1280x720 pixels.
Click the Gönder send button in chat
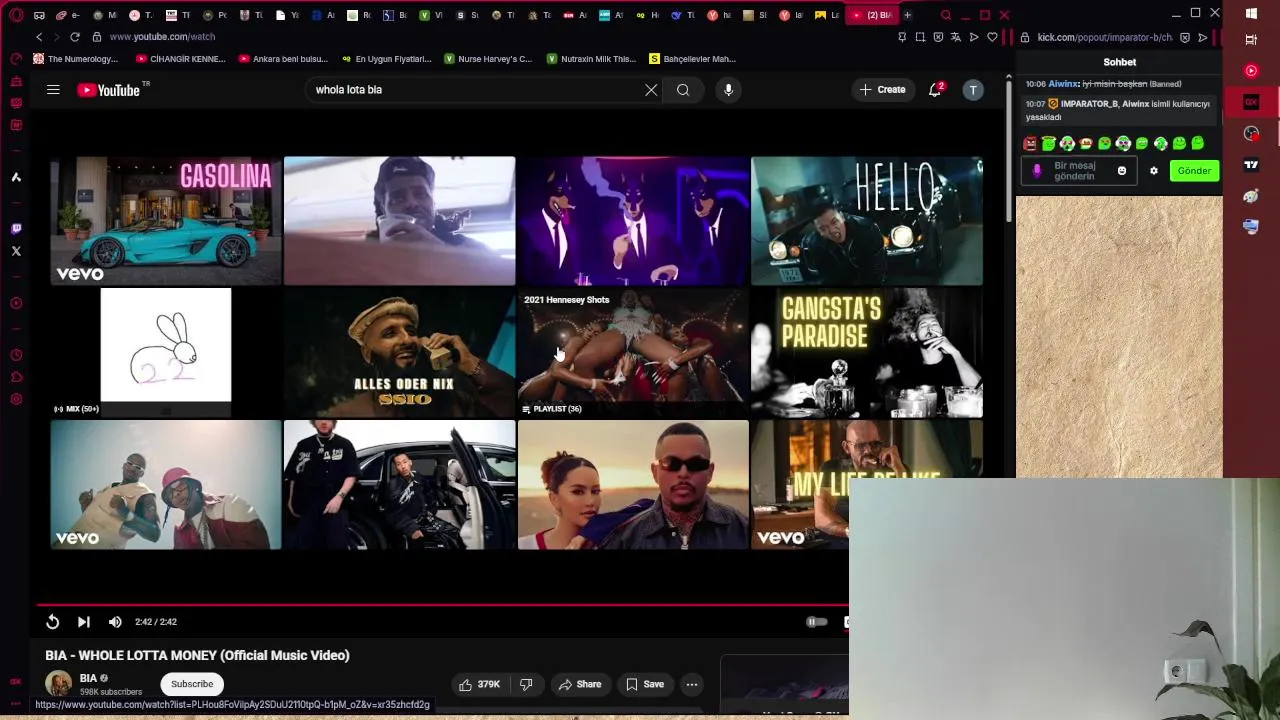pyautogui.click(x=1194, y=171)
